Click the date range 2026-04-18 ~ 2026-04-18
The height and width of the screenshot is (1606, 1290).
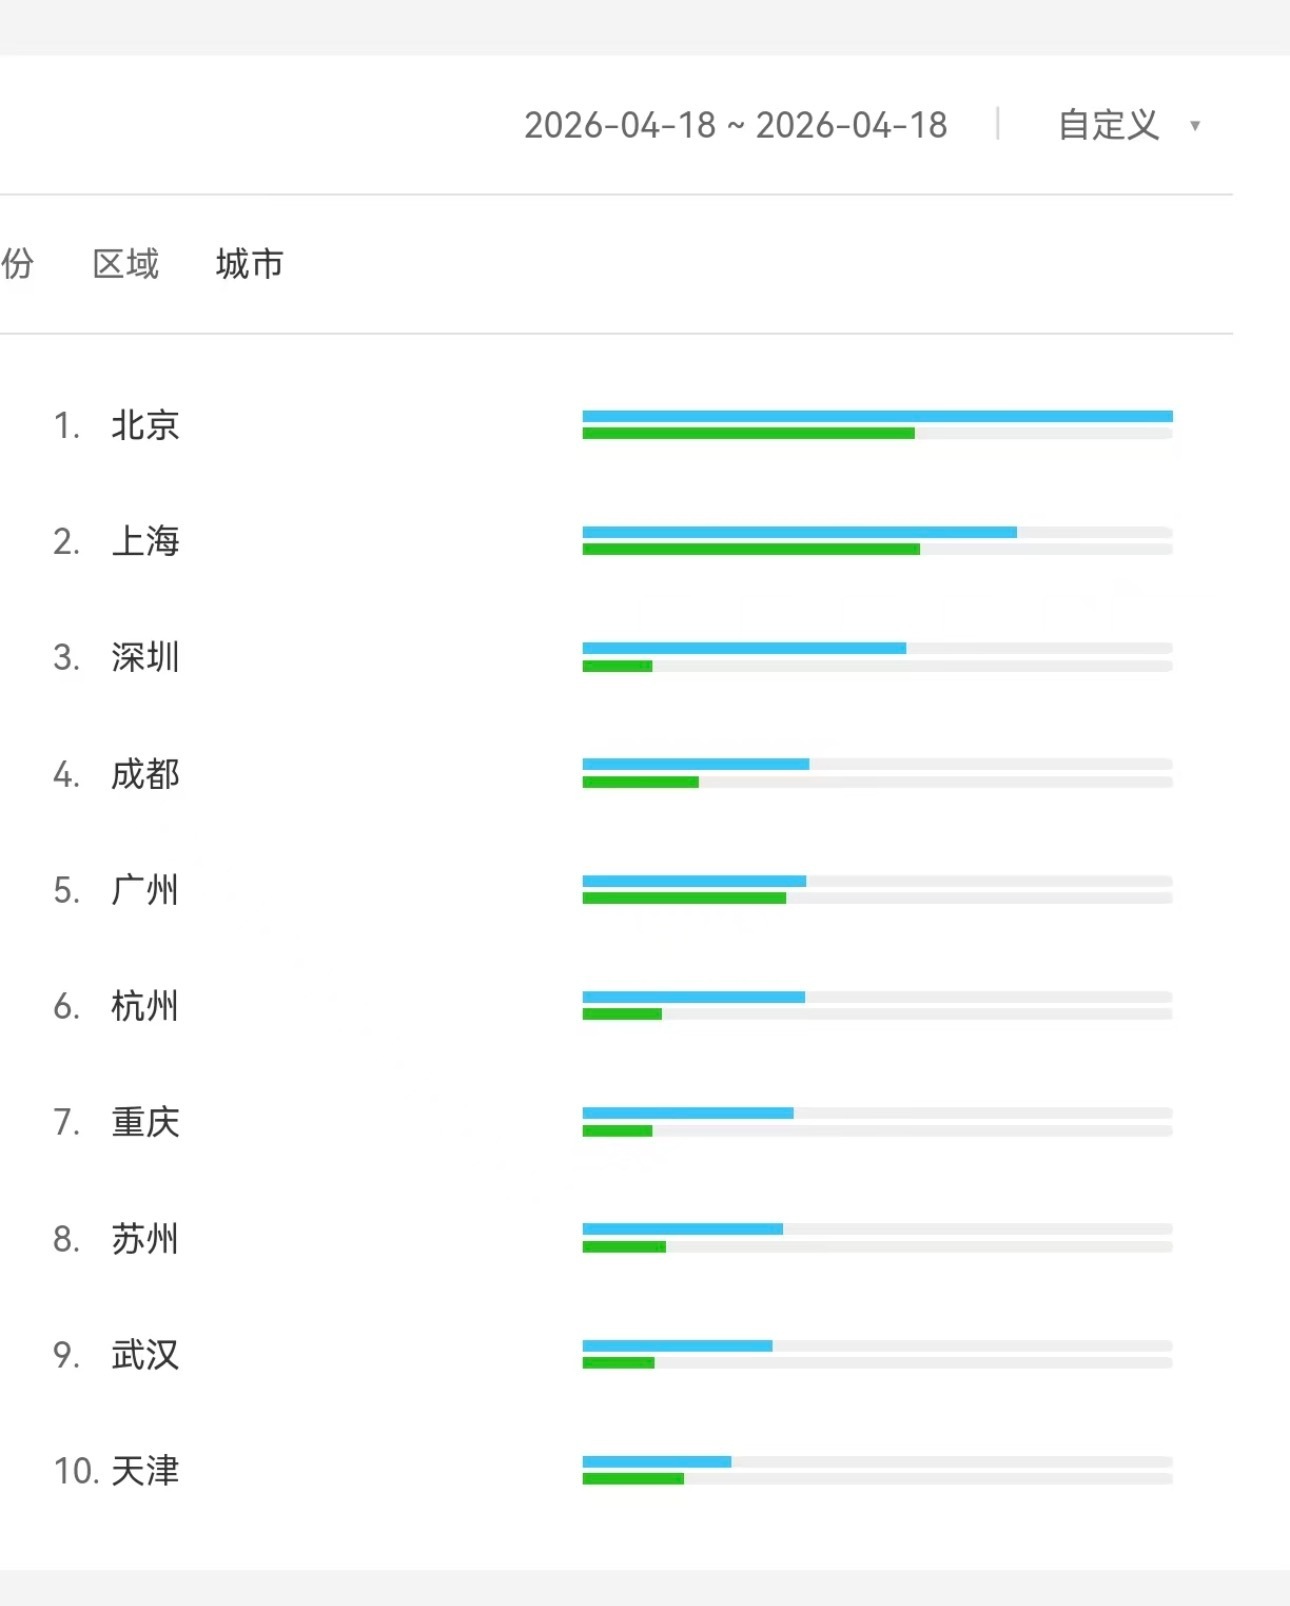click(x=737, y=125)
